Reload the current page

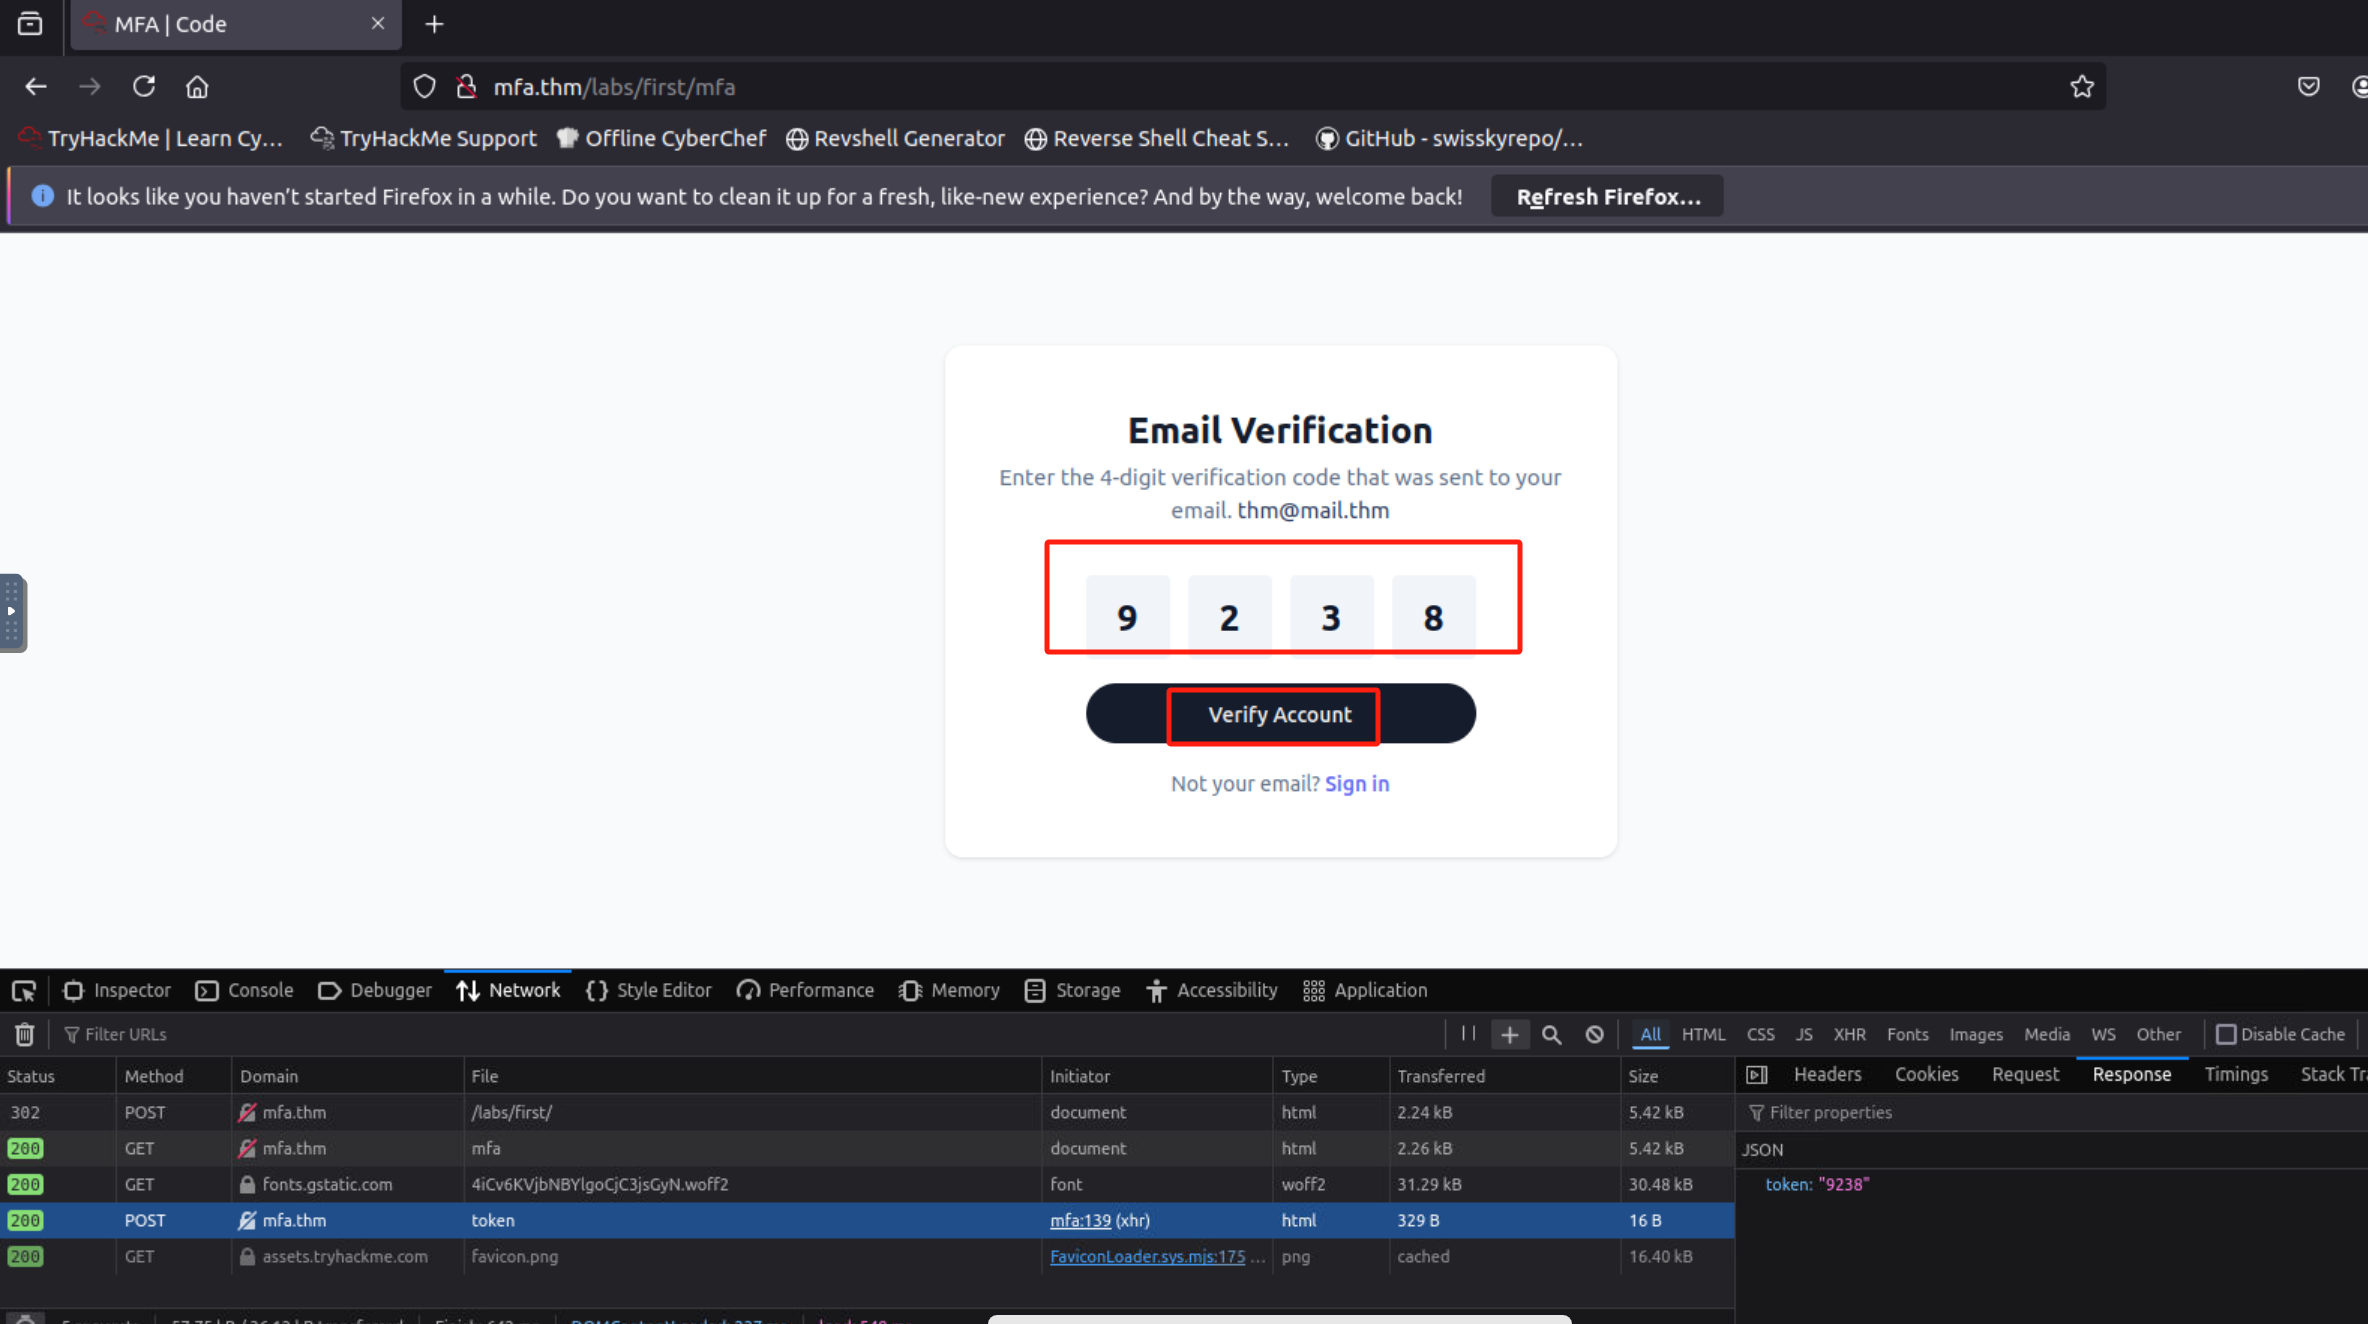[144, 87]
